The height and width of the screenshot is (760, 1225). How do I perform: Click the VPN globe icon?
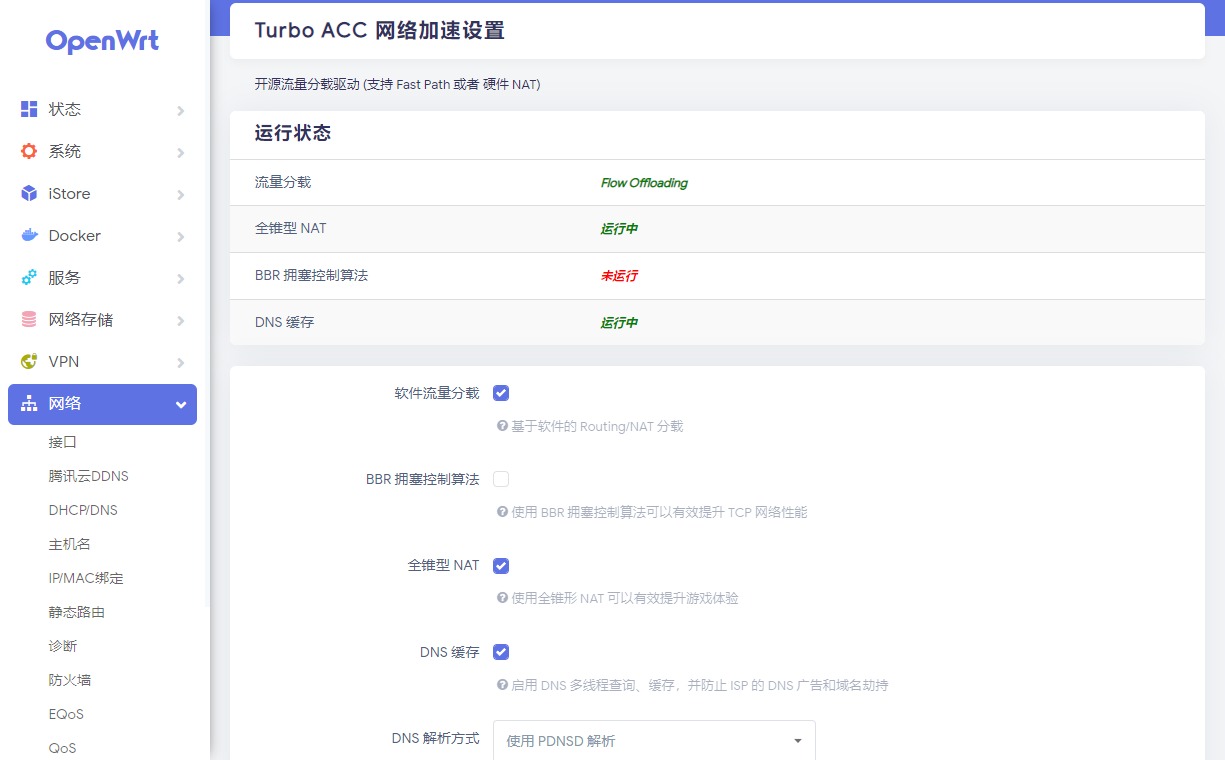pyautogui.click(x=30, y=361)
